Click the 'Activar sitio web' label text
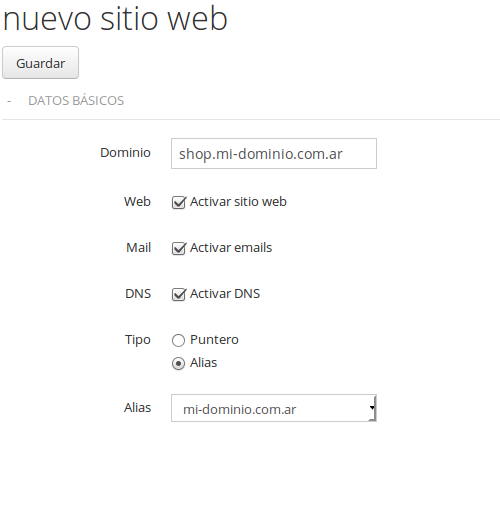 point(238,202)
